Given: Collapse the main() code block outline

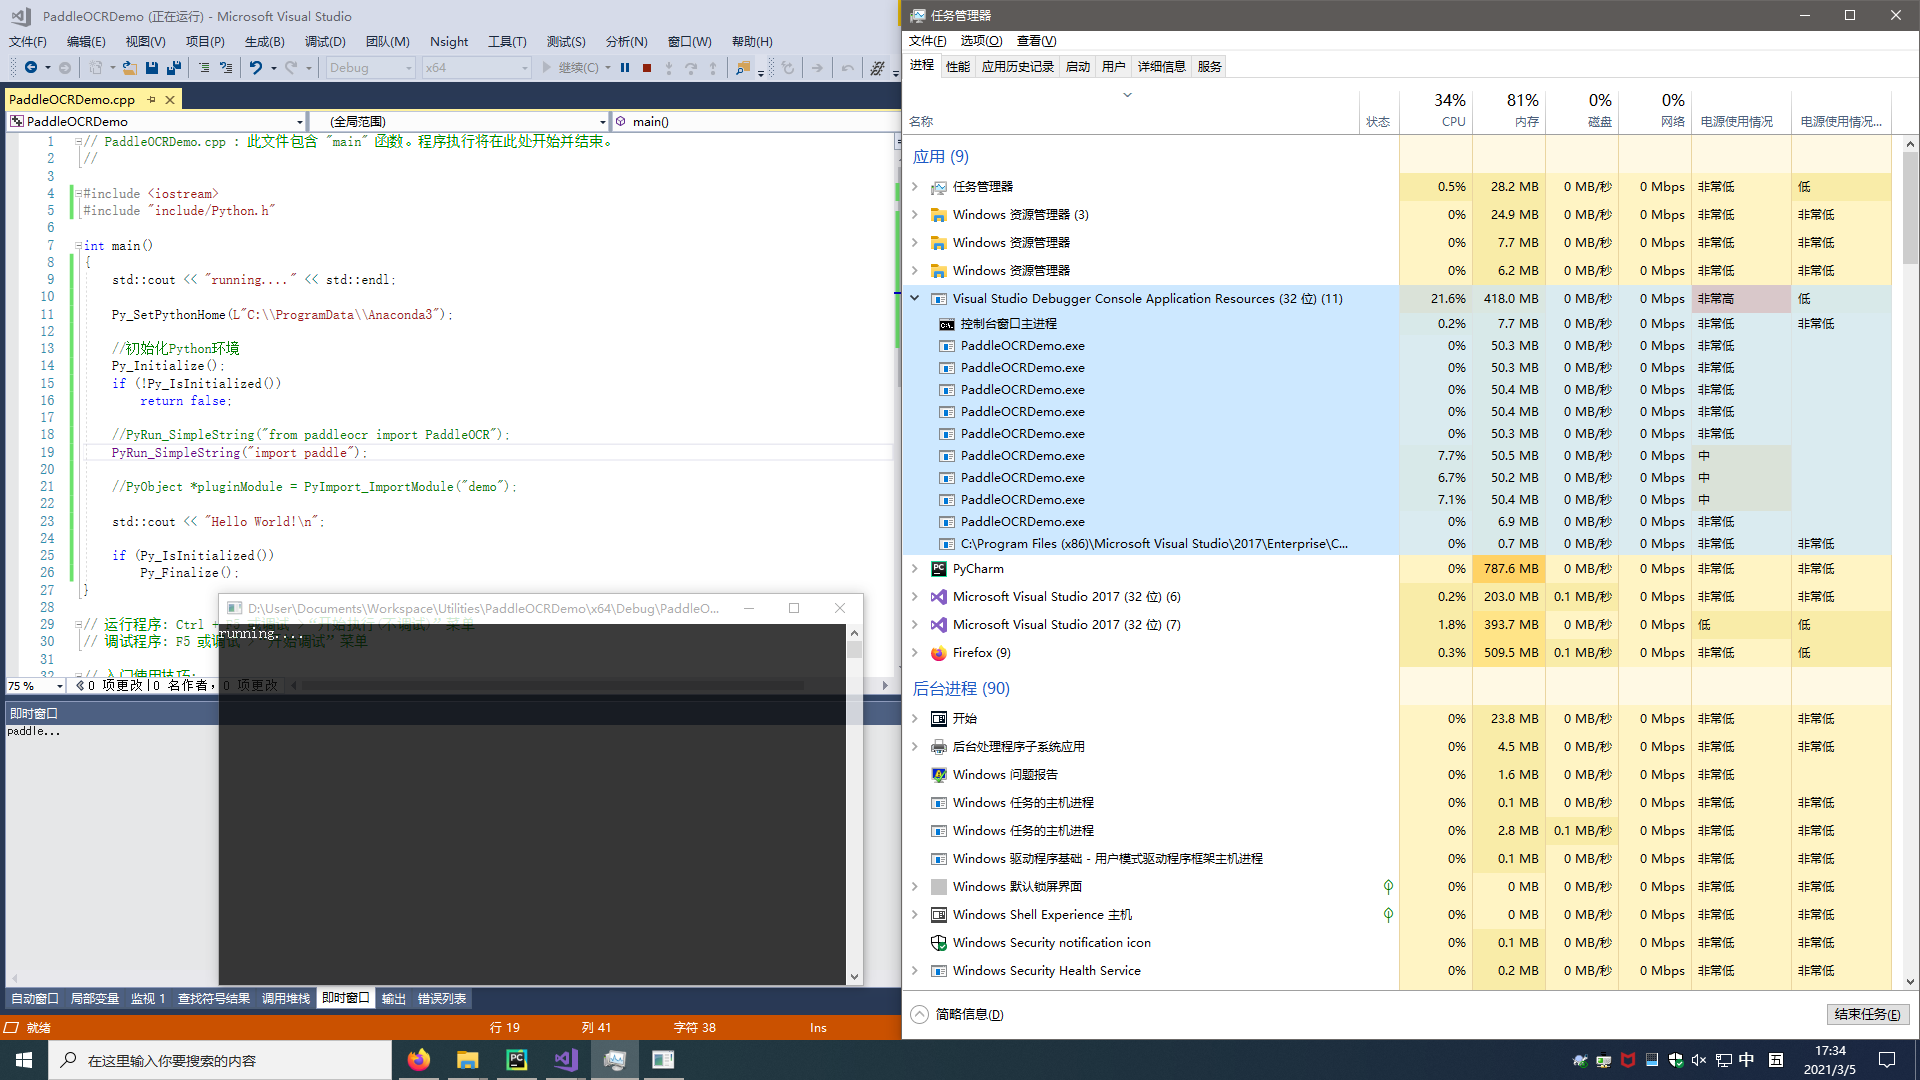Looking at the screenshot, I should tap(78, 246).
